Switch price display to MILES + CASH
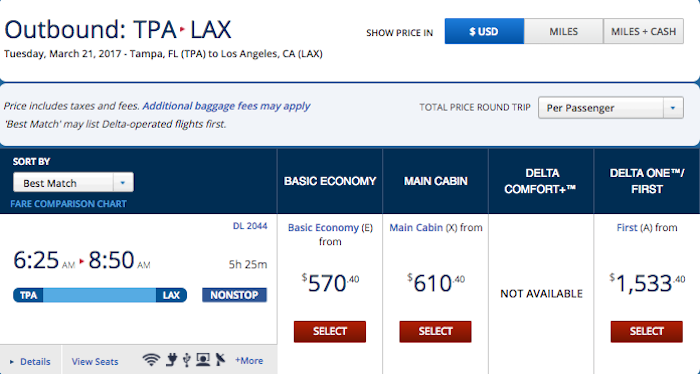 pos(643,31)
